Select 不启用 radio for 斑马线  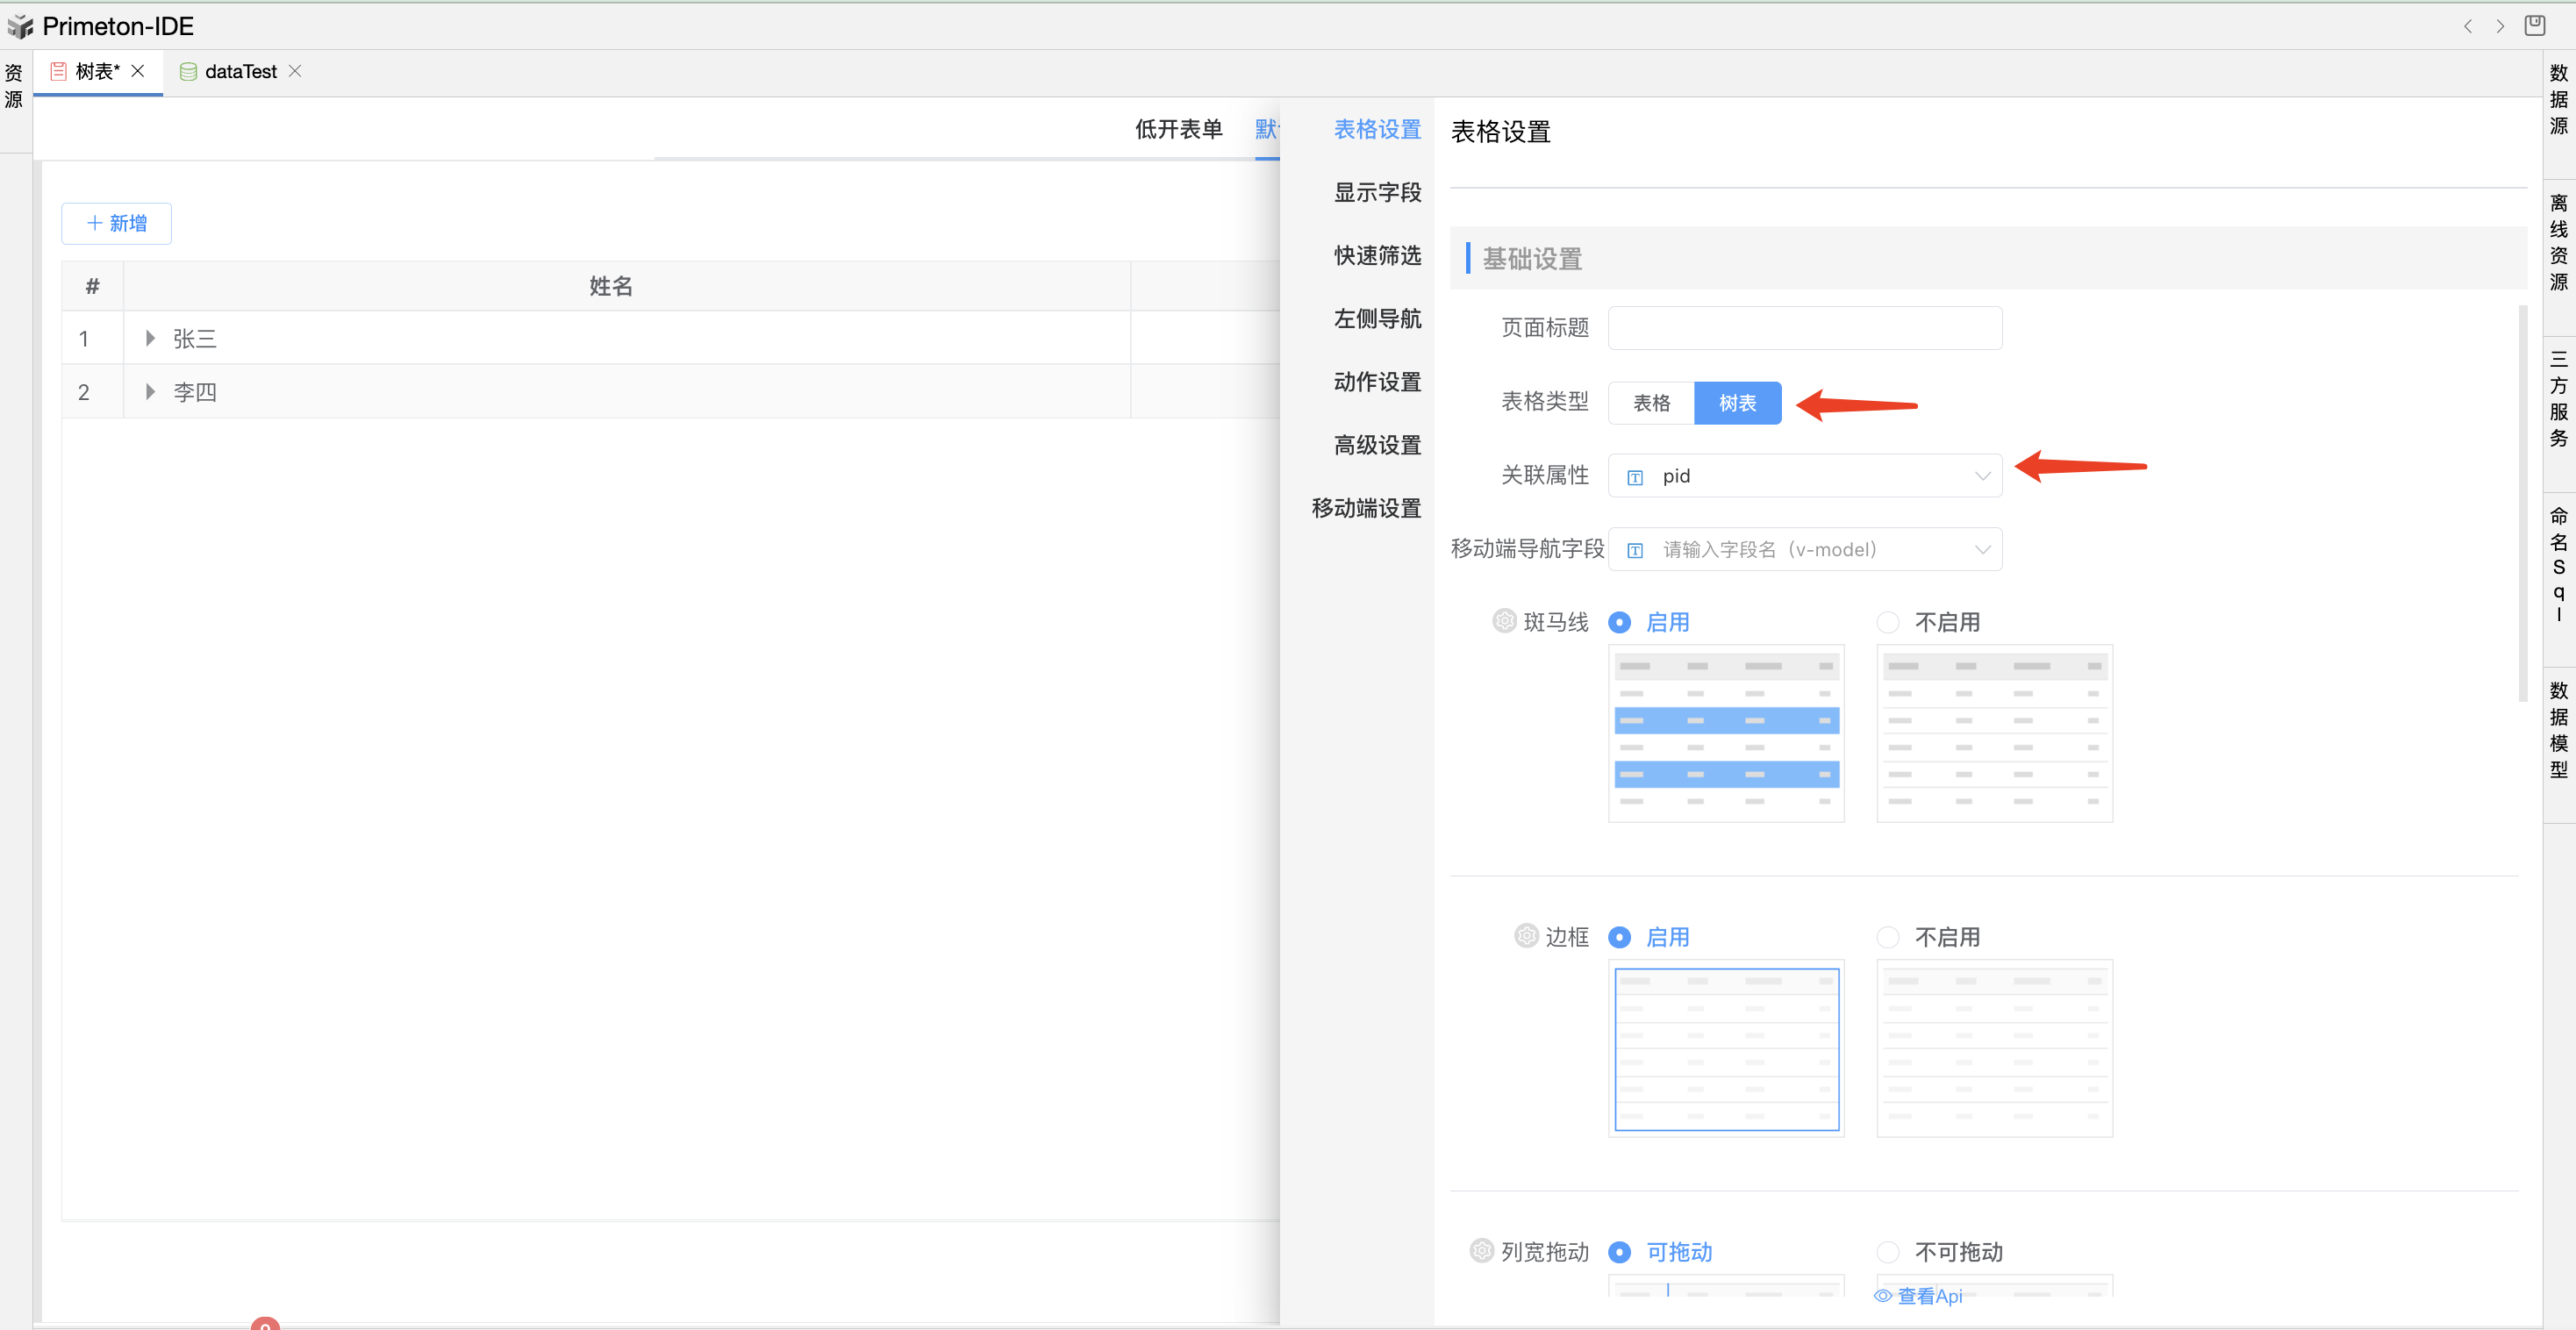click(1887, 623)
